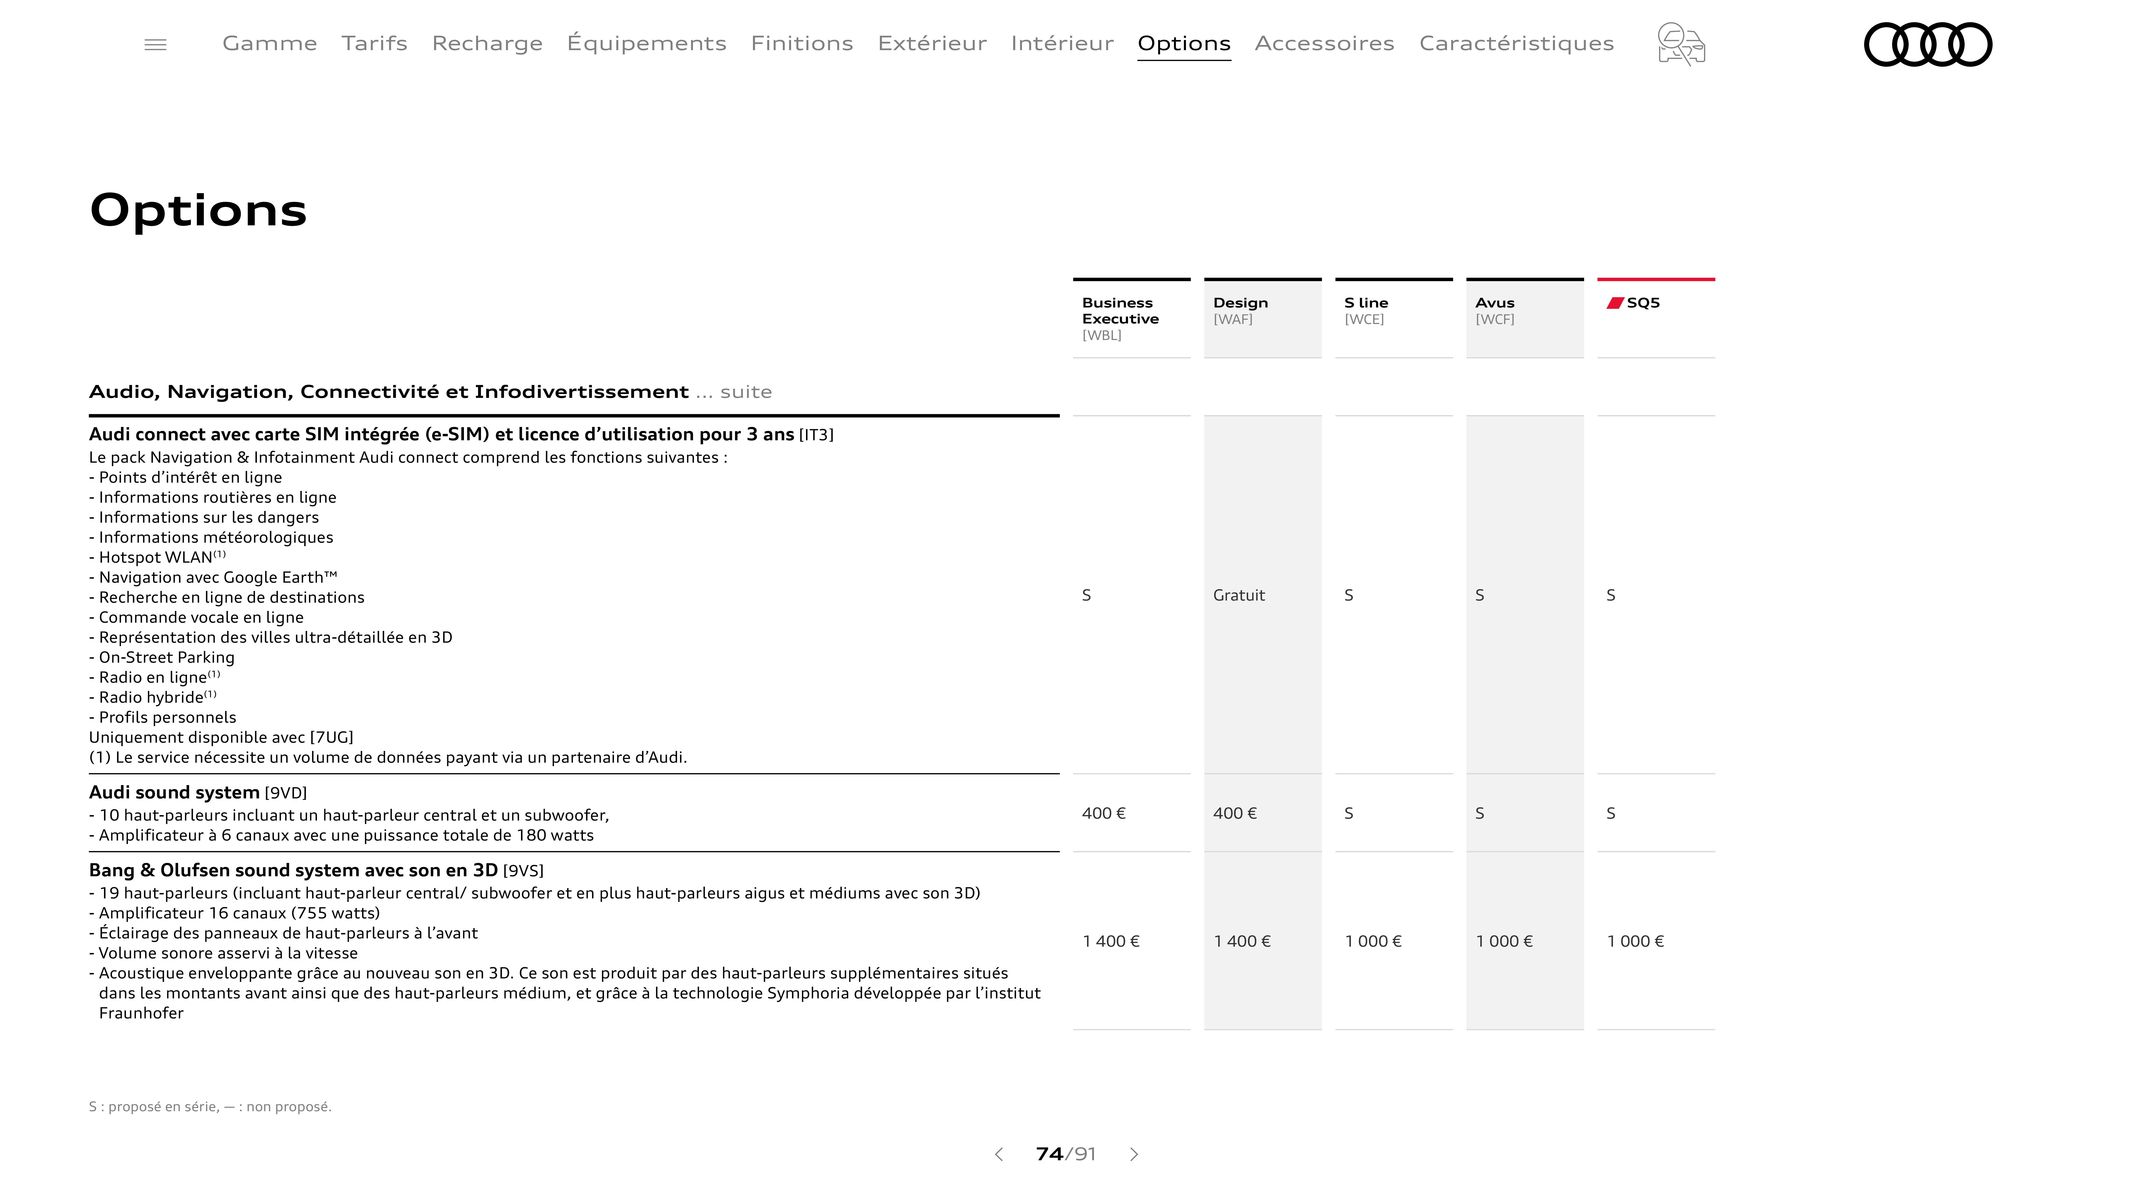Click the 1 000 € price under SQ5

coord(1635,941)
